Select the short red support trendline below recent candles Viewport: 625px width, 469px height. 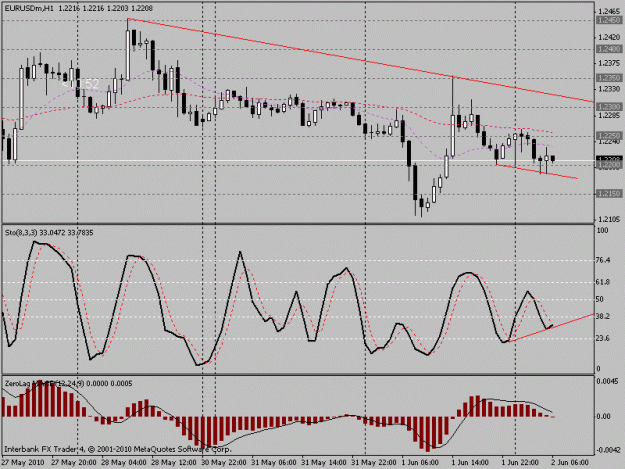537,171
